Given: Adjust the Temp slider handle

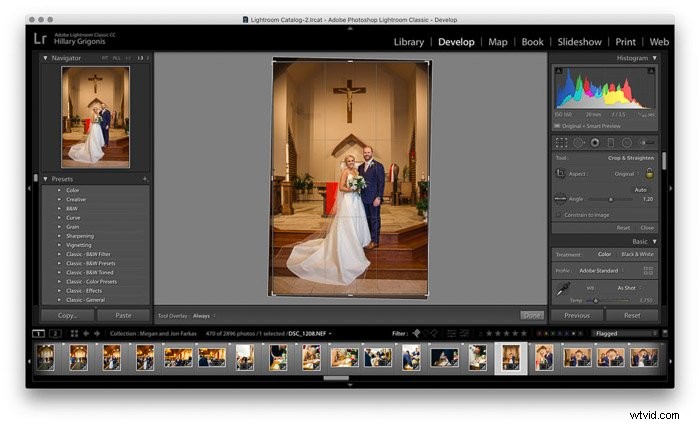Looking at the screenshot, I should pyautogui.click(x=595, y=300).
